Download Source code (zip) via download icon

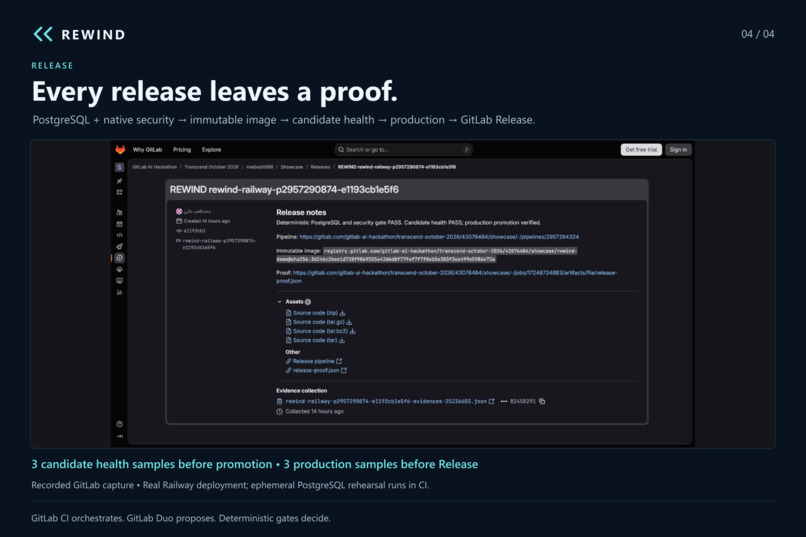[342, 313]
